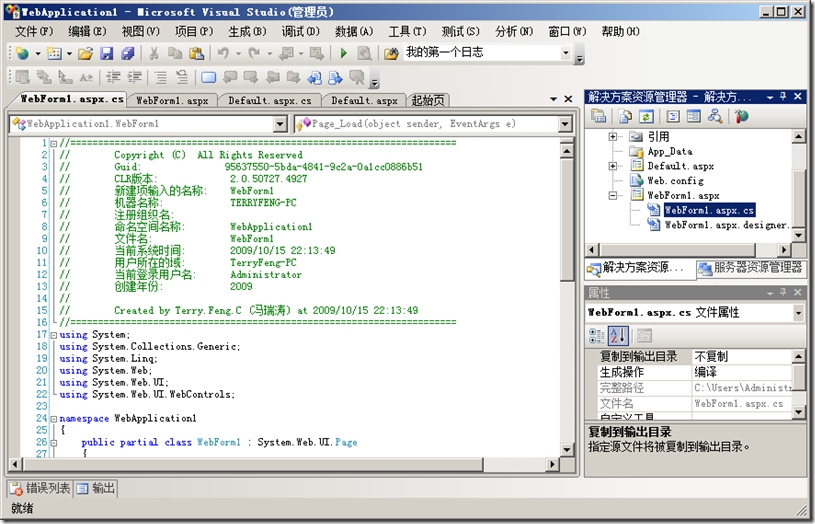
Task: Collapse the namespace block at line 24
Action: pos(54,419)
